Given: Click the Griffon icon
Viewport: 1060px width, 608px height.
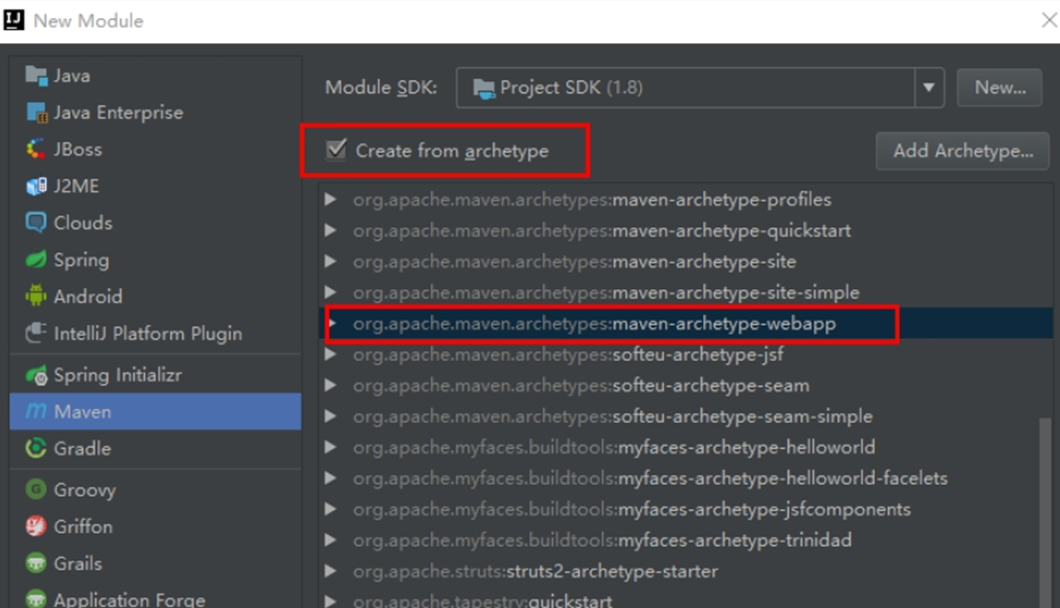Looking at the screenshot, I should coord(36,526).
